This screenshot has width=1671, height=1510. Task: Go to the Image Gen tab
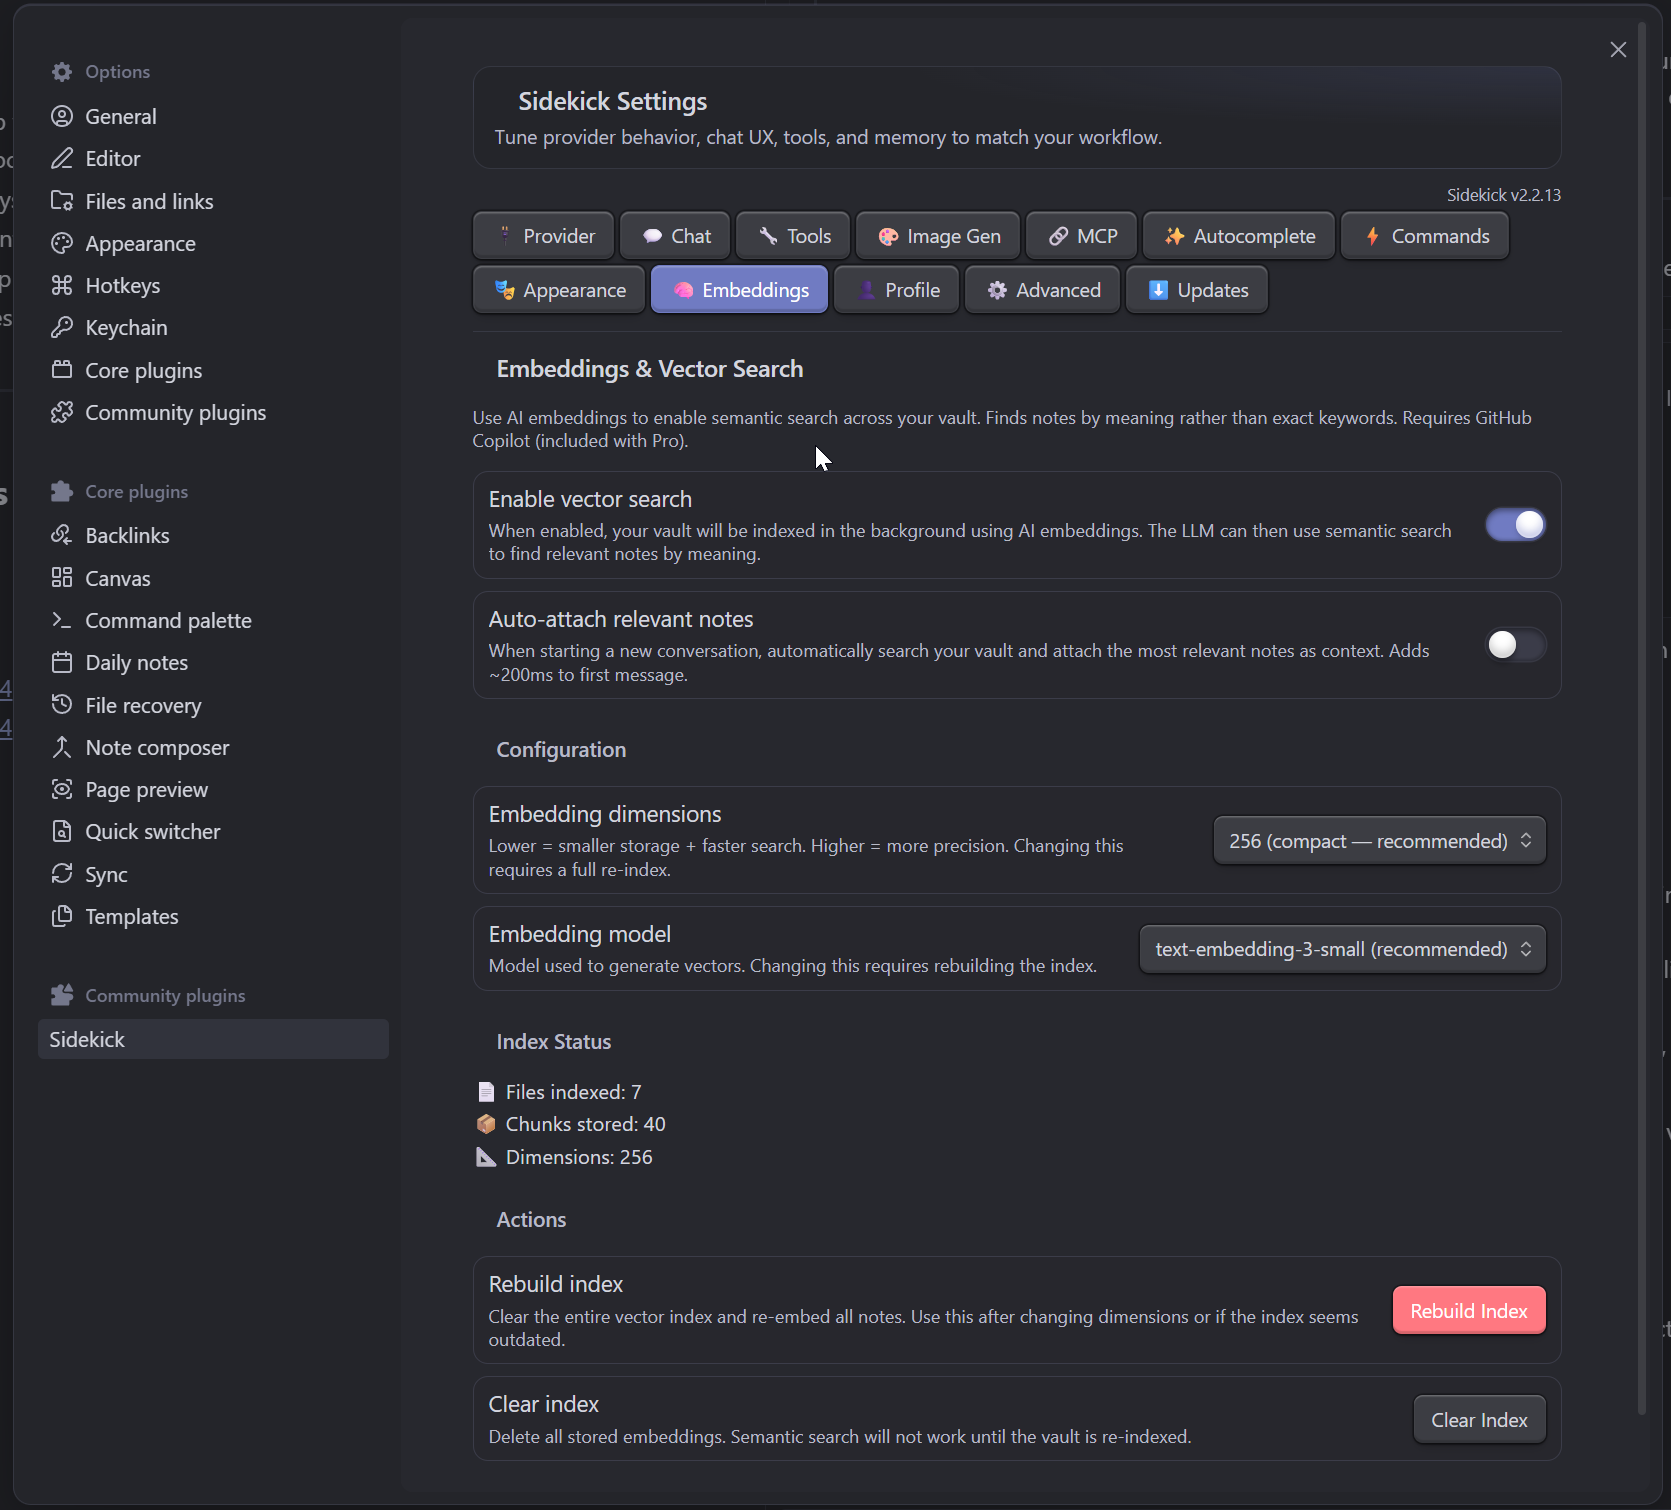coord(938,236)
